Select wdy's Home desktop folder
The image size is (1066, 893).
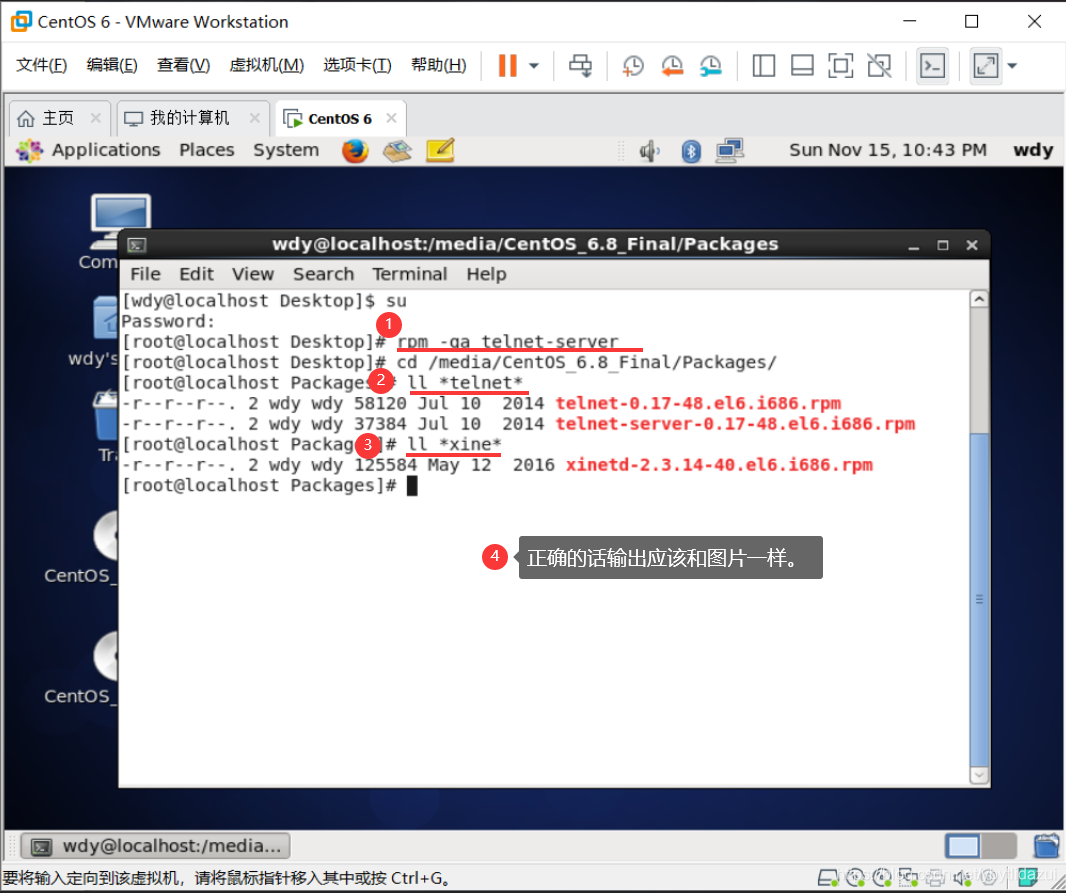click(95, 331)
